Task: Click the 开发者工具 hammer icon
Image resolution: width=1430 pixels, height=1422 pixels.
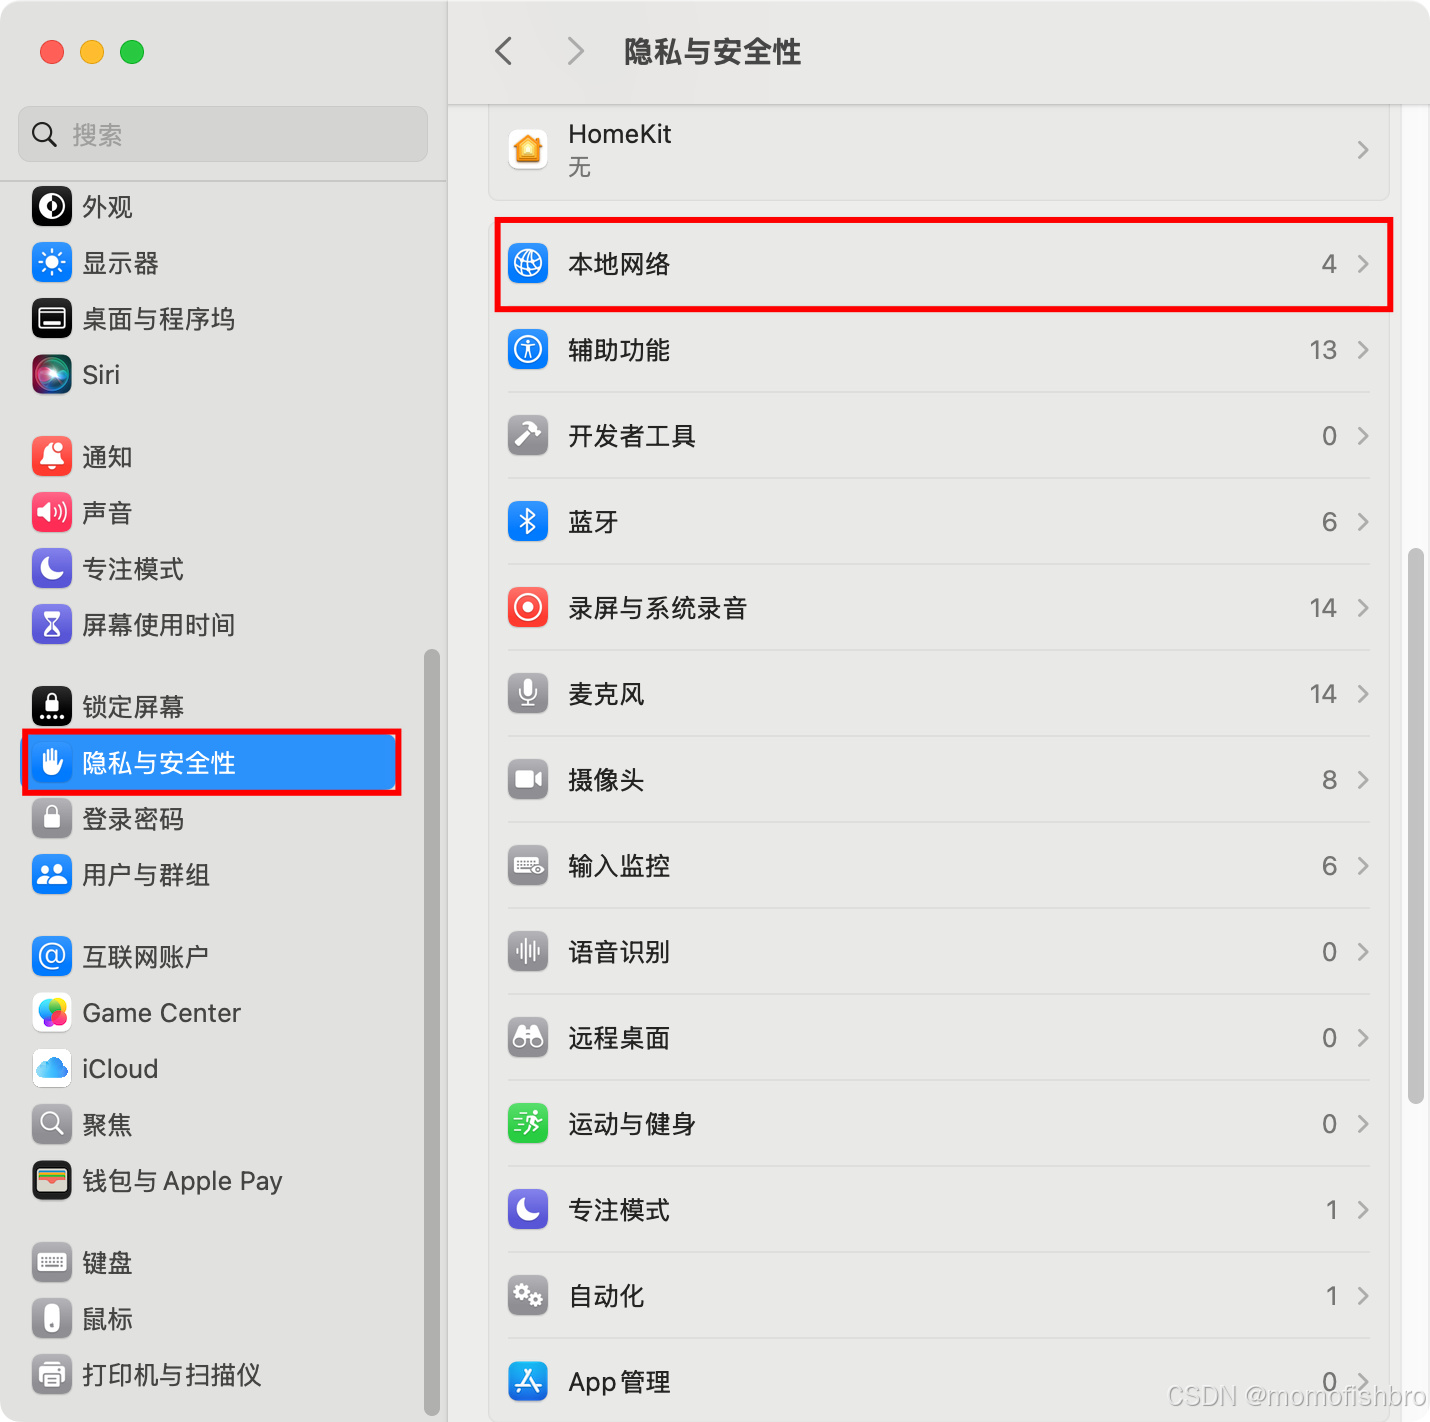Action: (528, 436)
